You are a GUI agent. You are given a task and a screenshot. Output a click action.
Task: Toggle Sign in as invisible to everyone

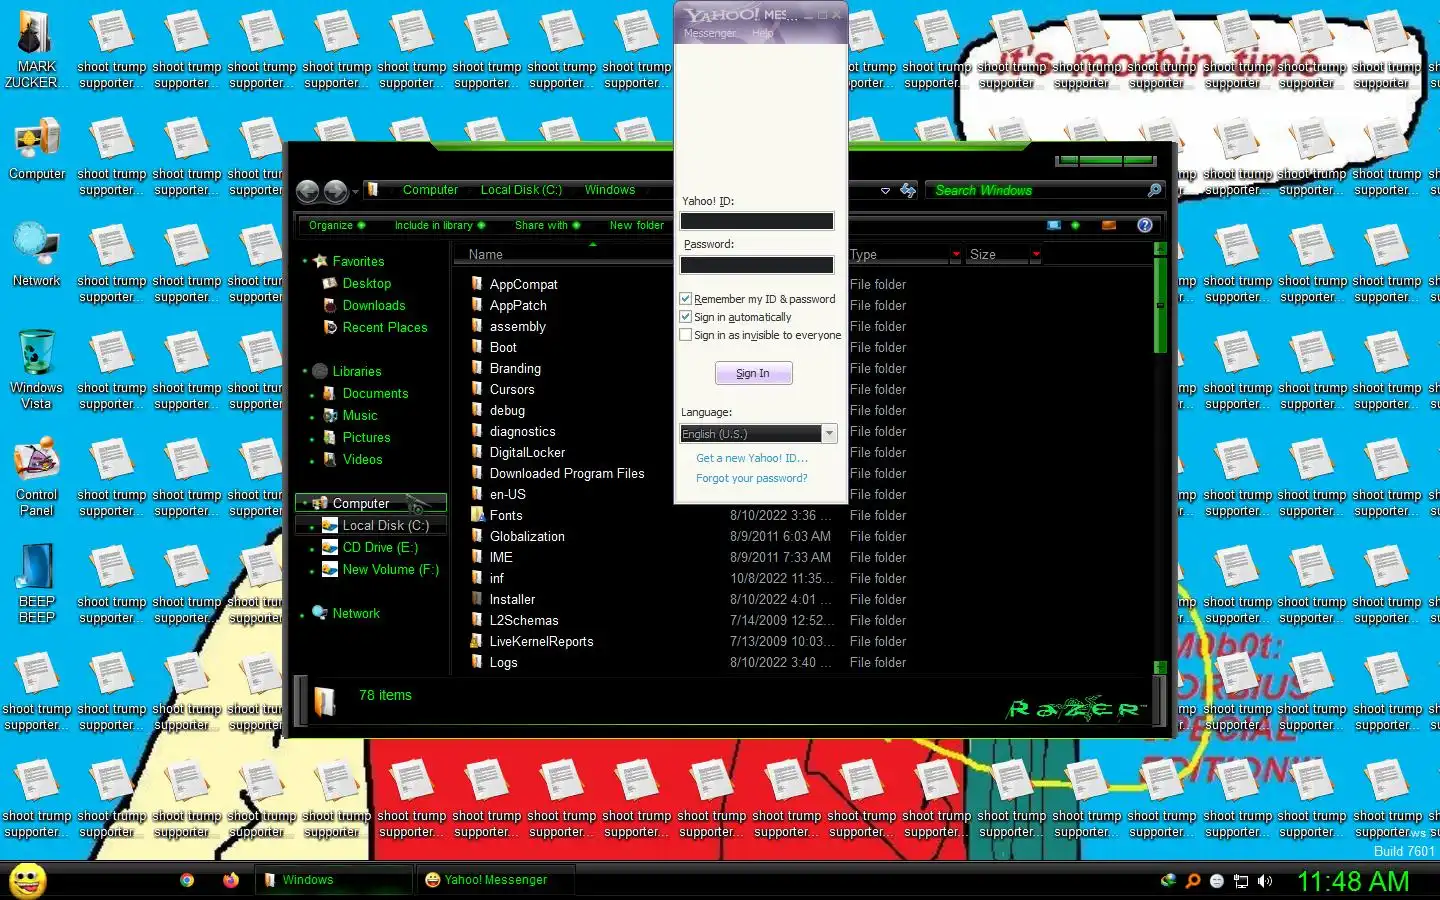[x=685, y=334]
